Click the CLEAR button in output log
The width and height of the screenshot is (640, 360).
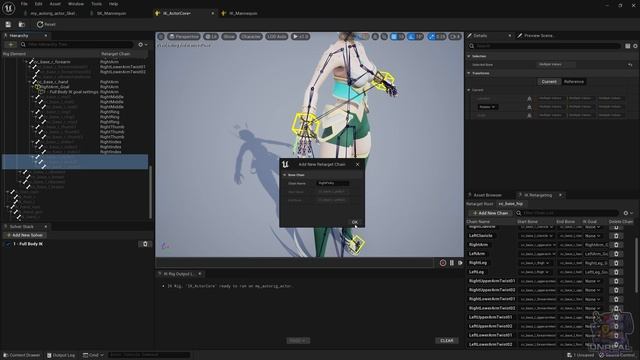coord(447,340)
